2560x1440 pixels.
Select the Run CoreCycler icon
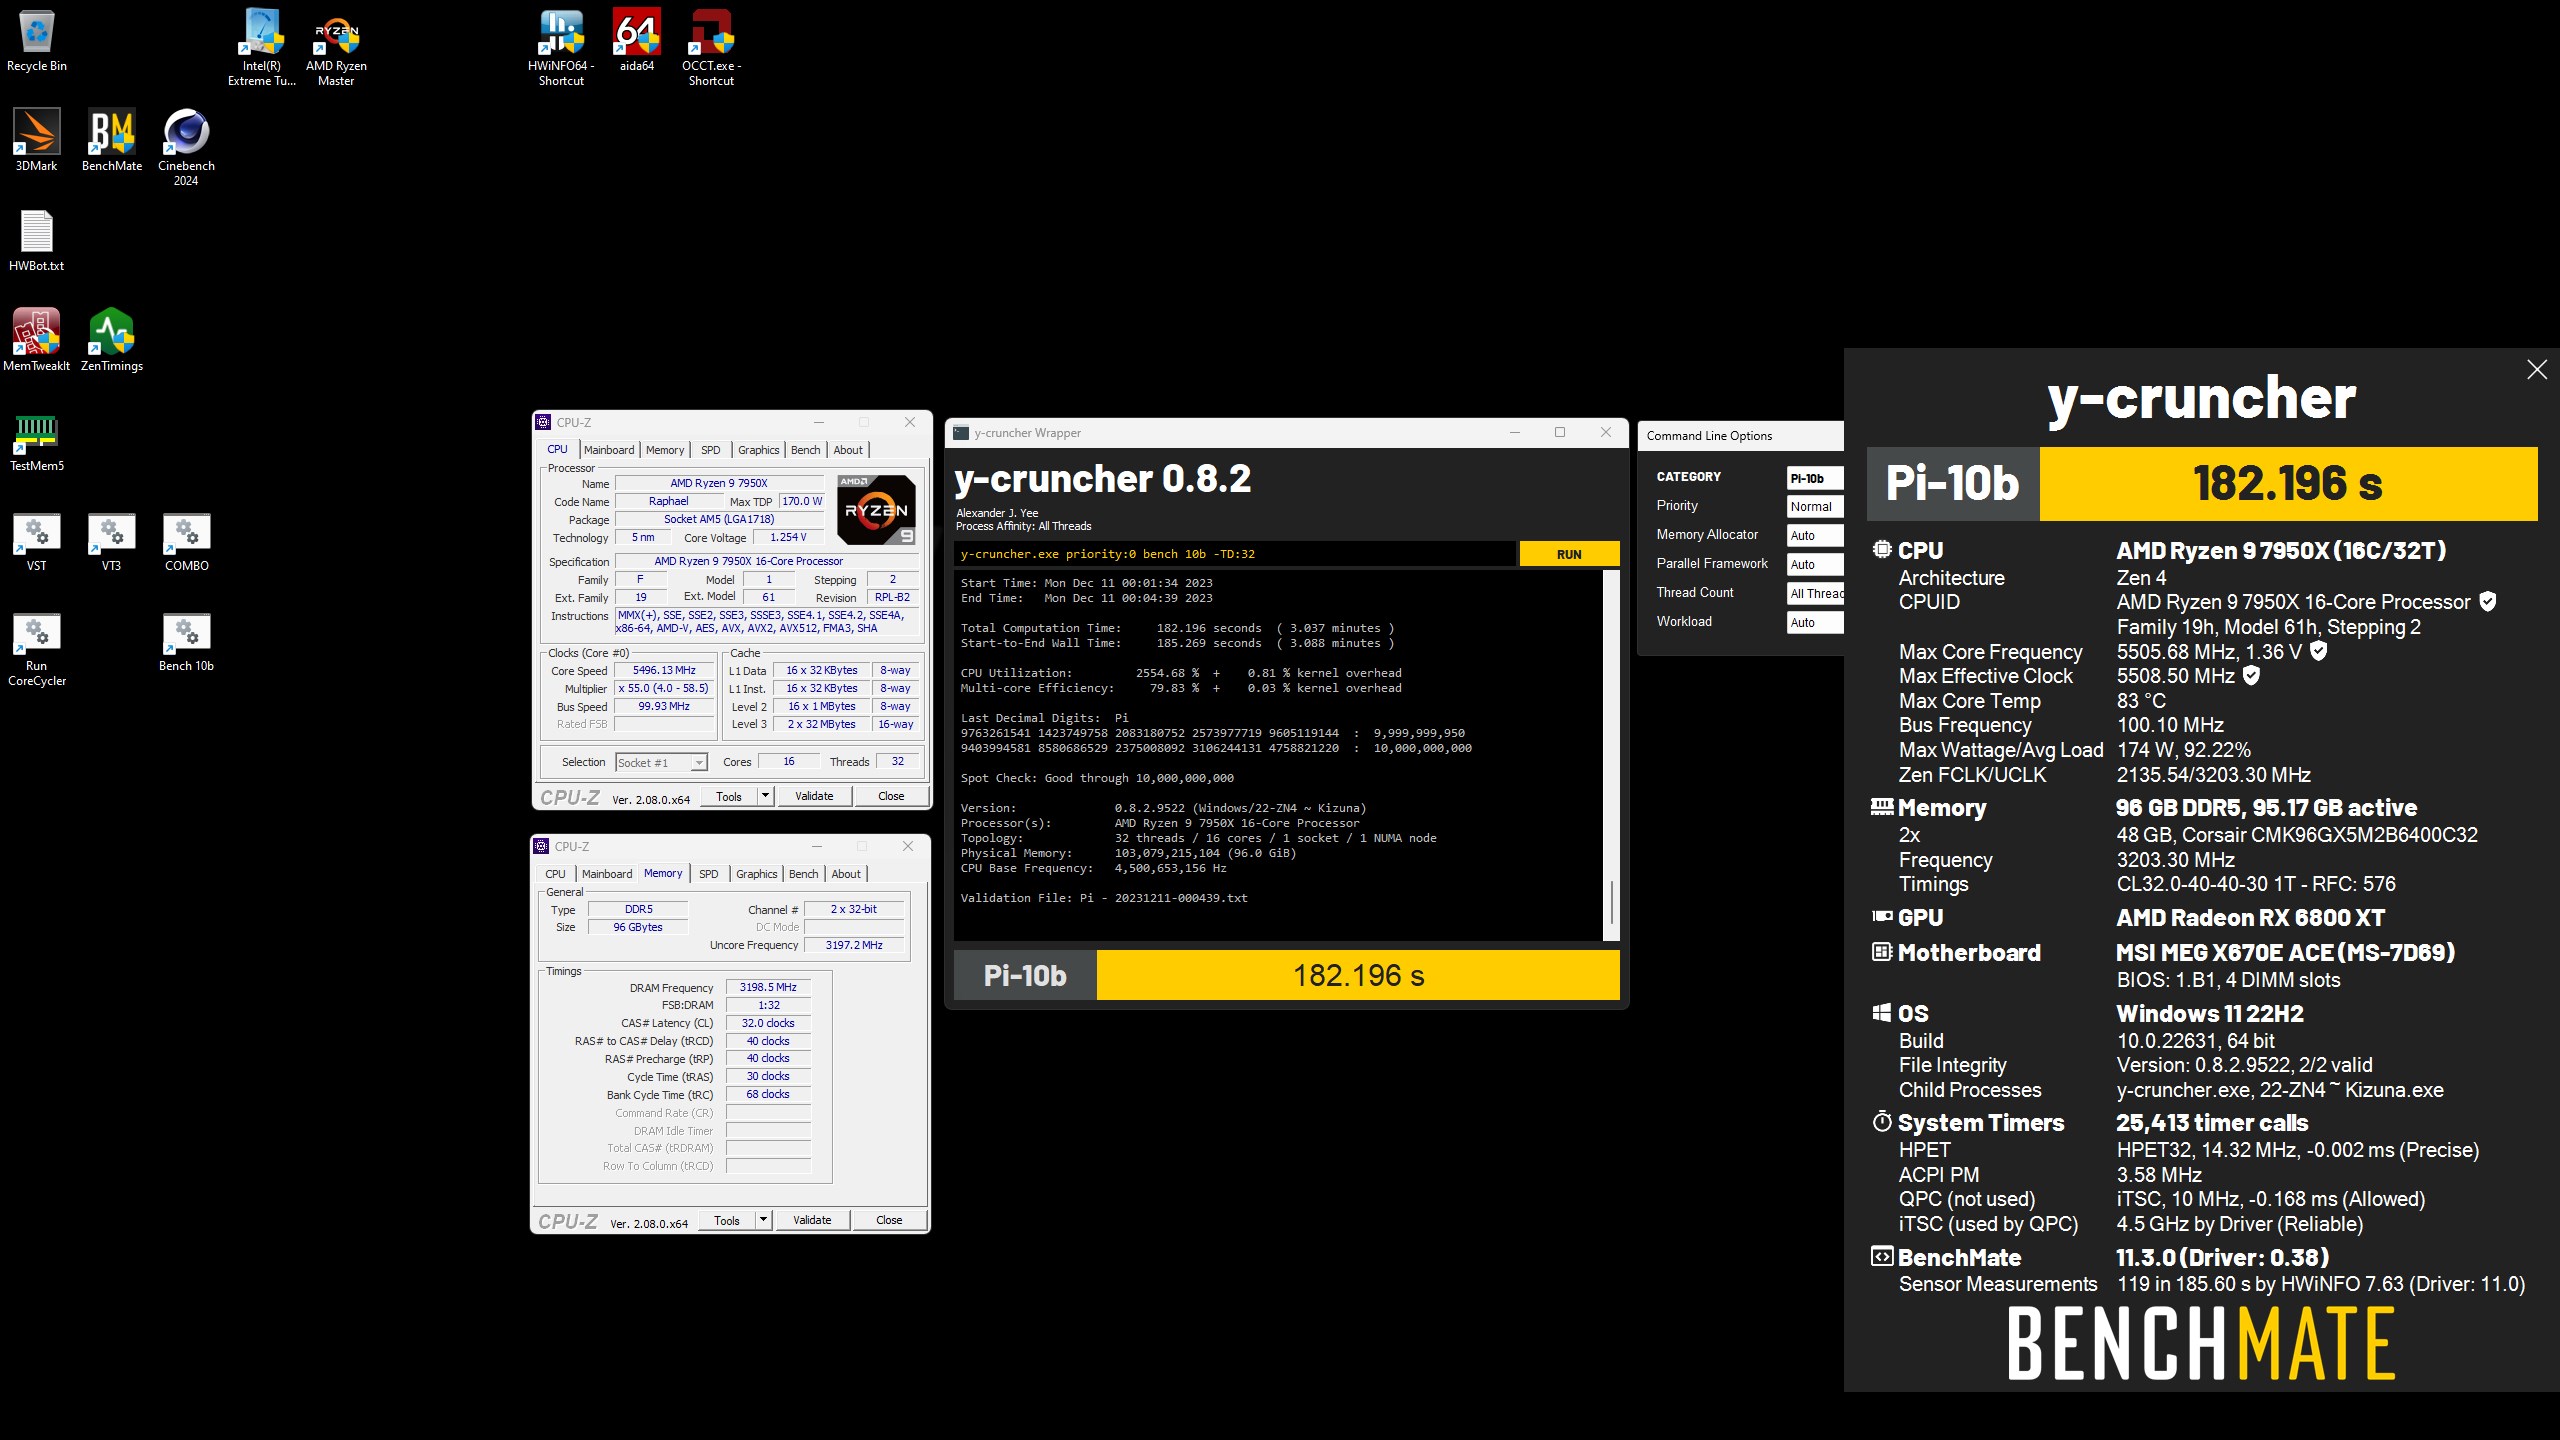pyautogui.click(x=37, y=648)
